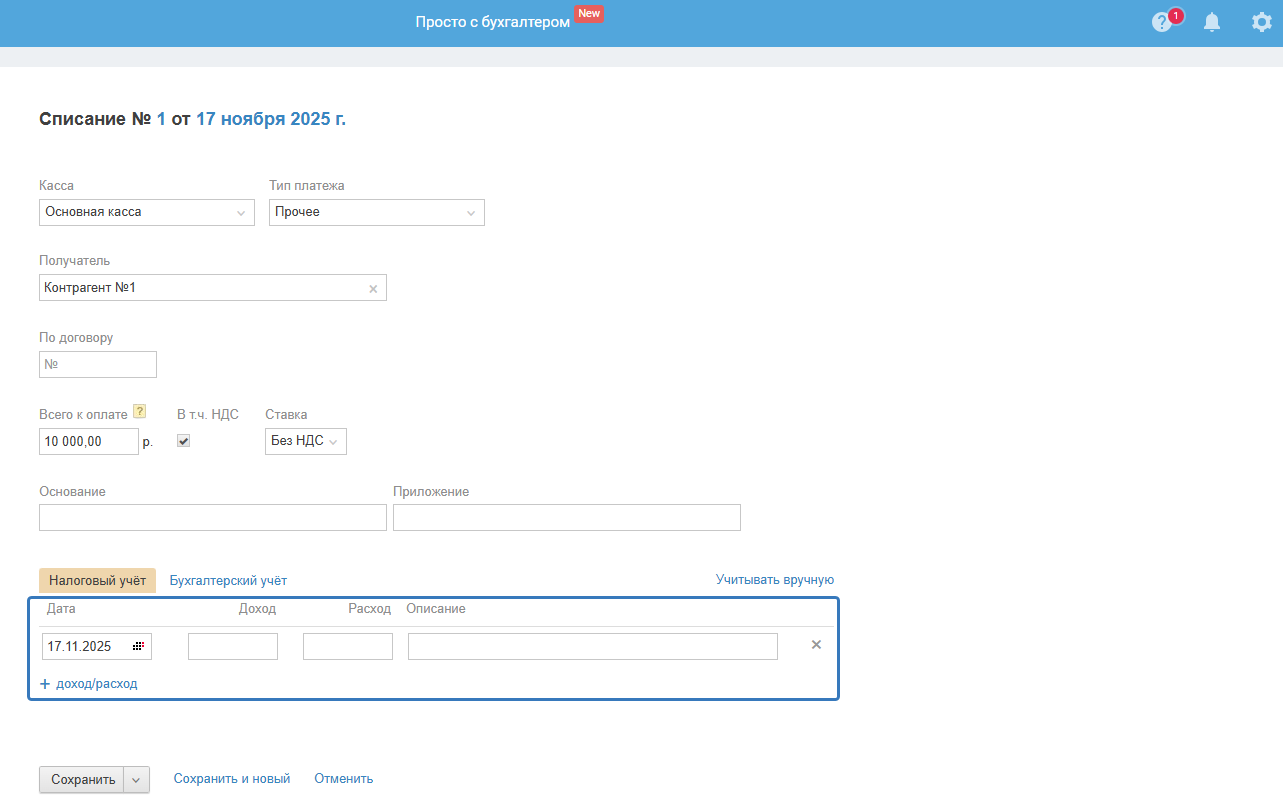Switch to the Бухгалтерский учёт tab
Viewport: 1283px width, 805px height.
(228, 580)
